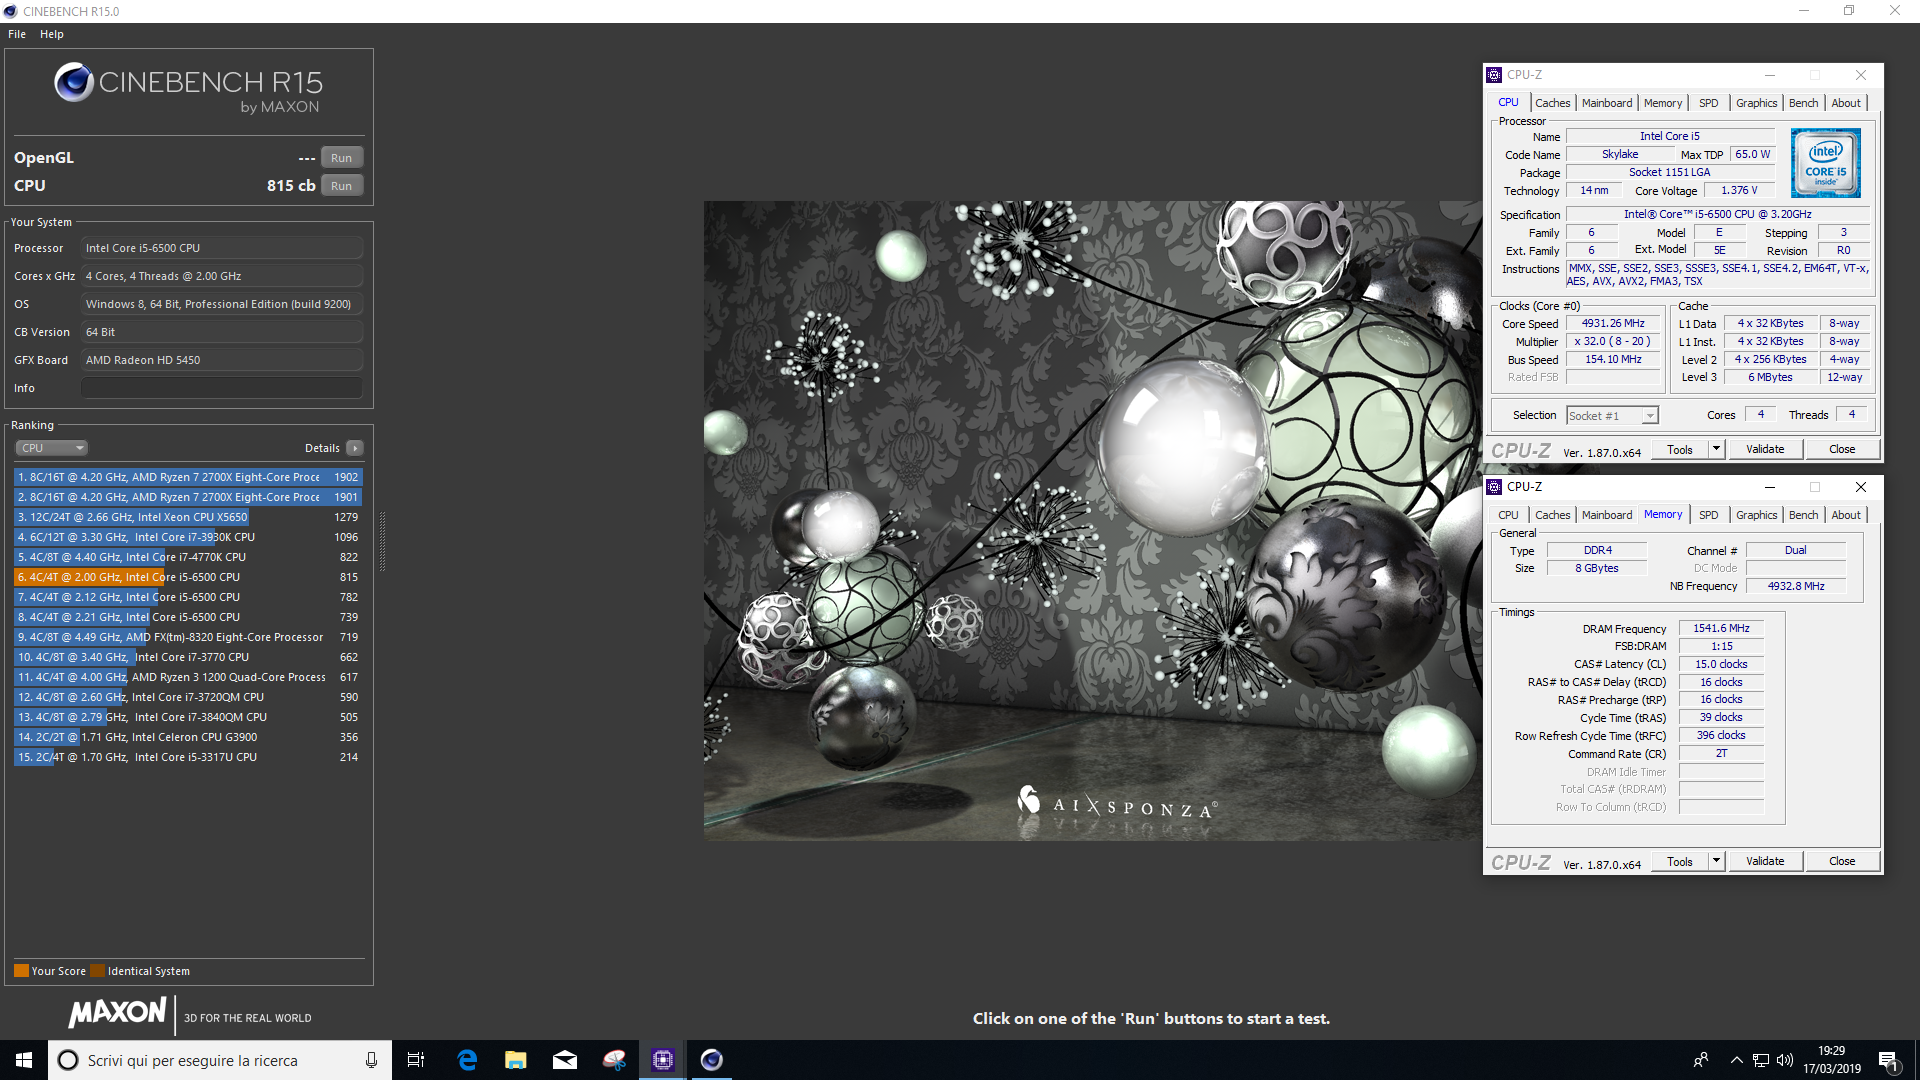
Task: Click Tools button in lower CPU-Z window
Action: coord(1680,862)
